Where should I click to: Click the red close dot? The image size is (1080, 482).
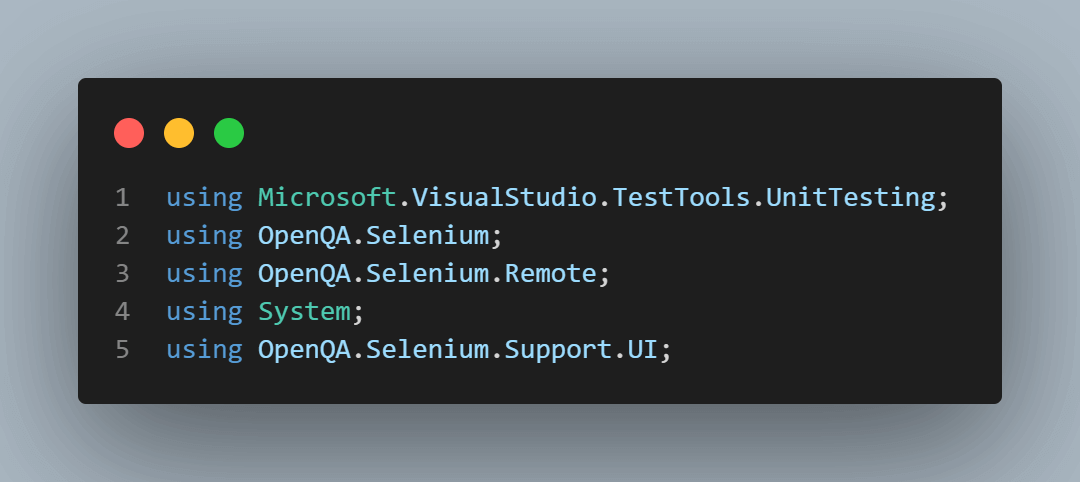click(129, 132)
